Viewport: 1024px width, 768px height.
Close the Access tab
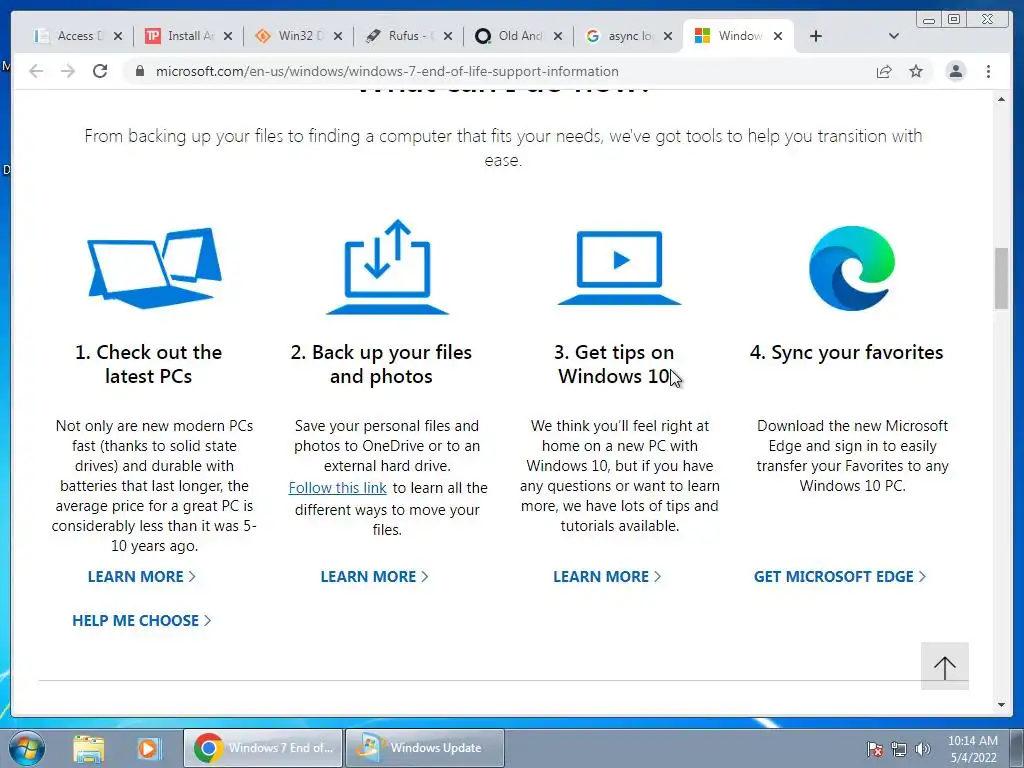click(118, 36)
